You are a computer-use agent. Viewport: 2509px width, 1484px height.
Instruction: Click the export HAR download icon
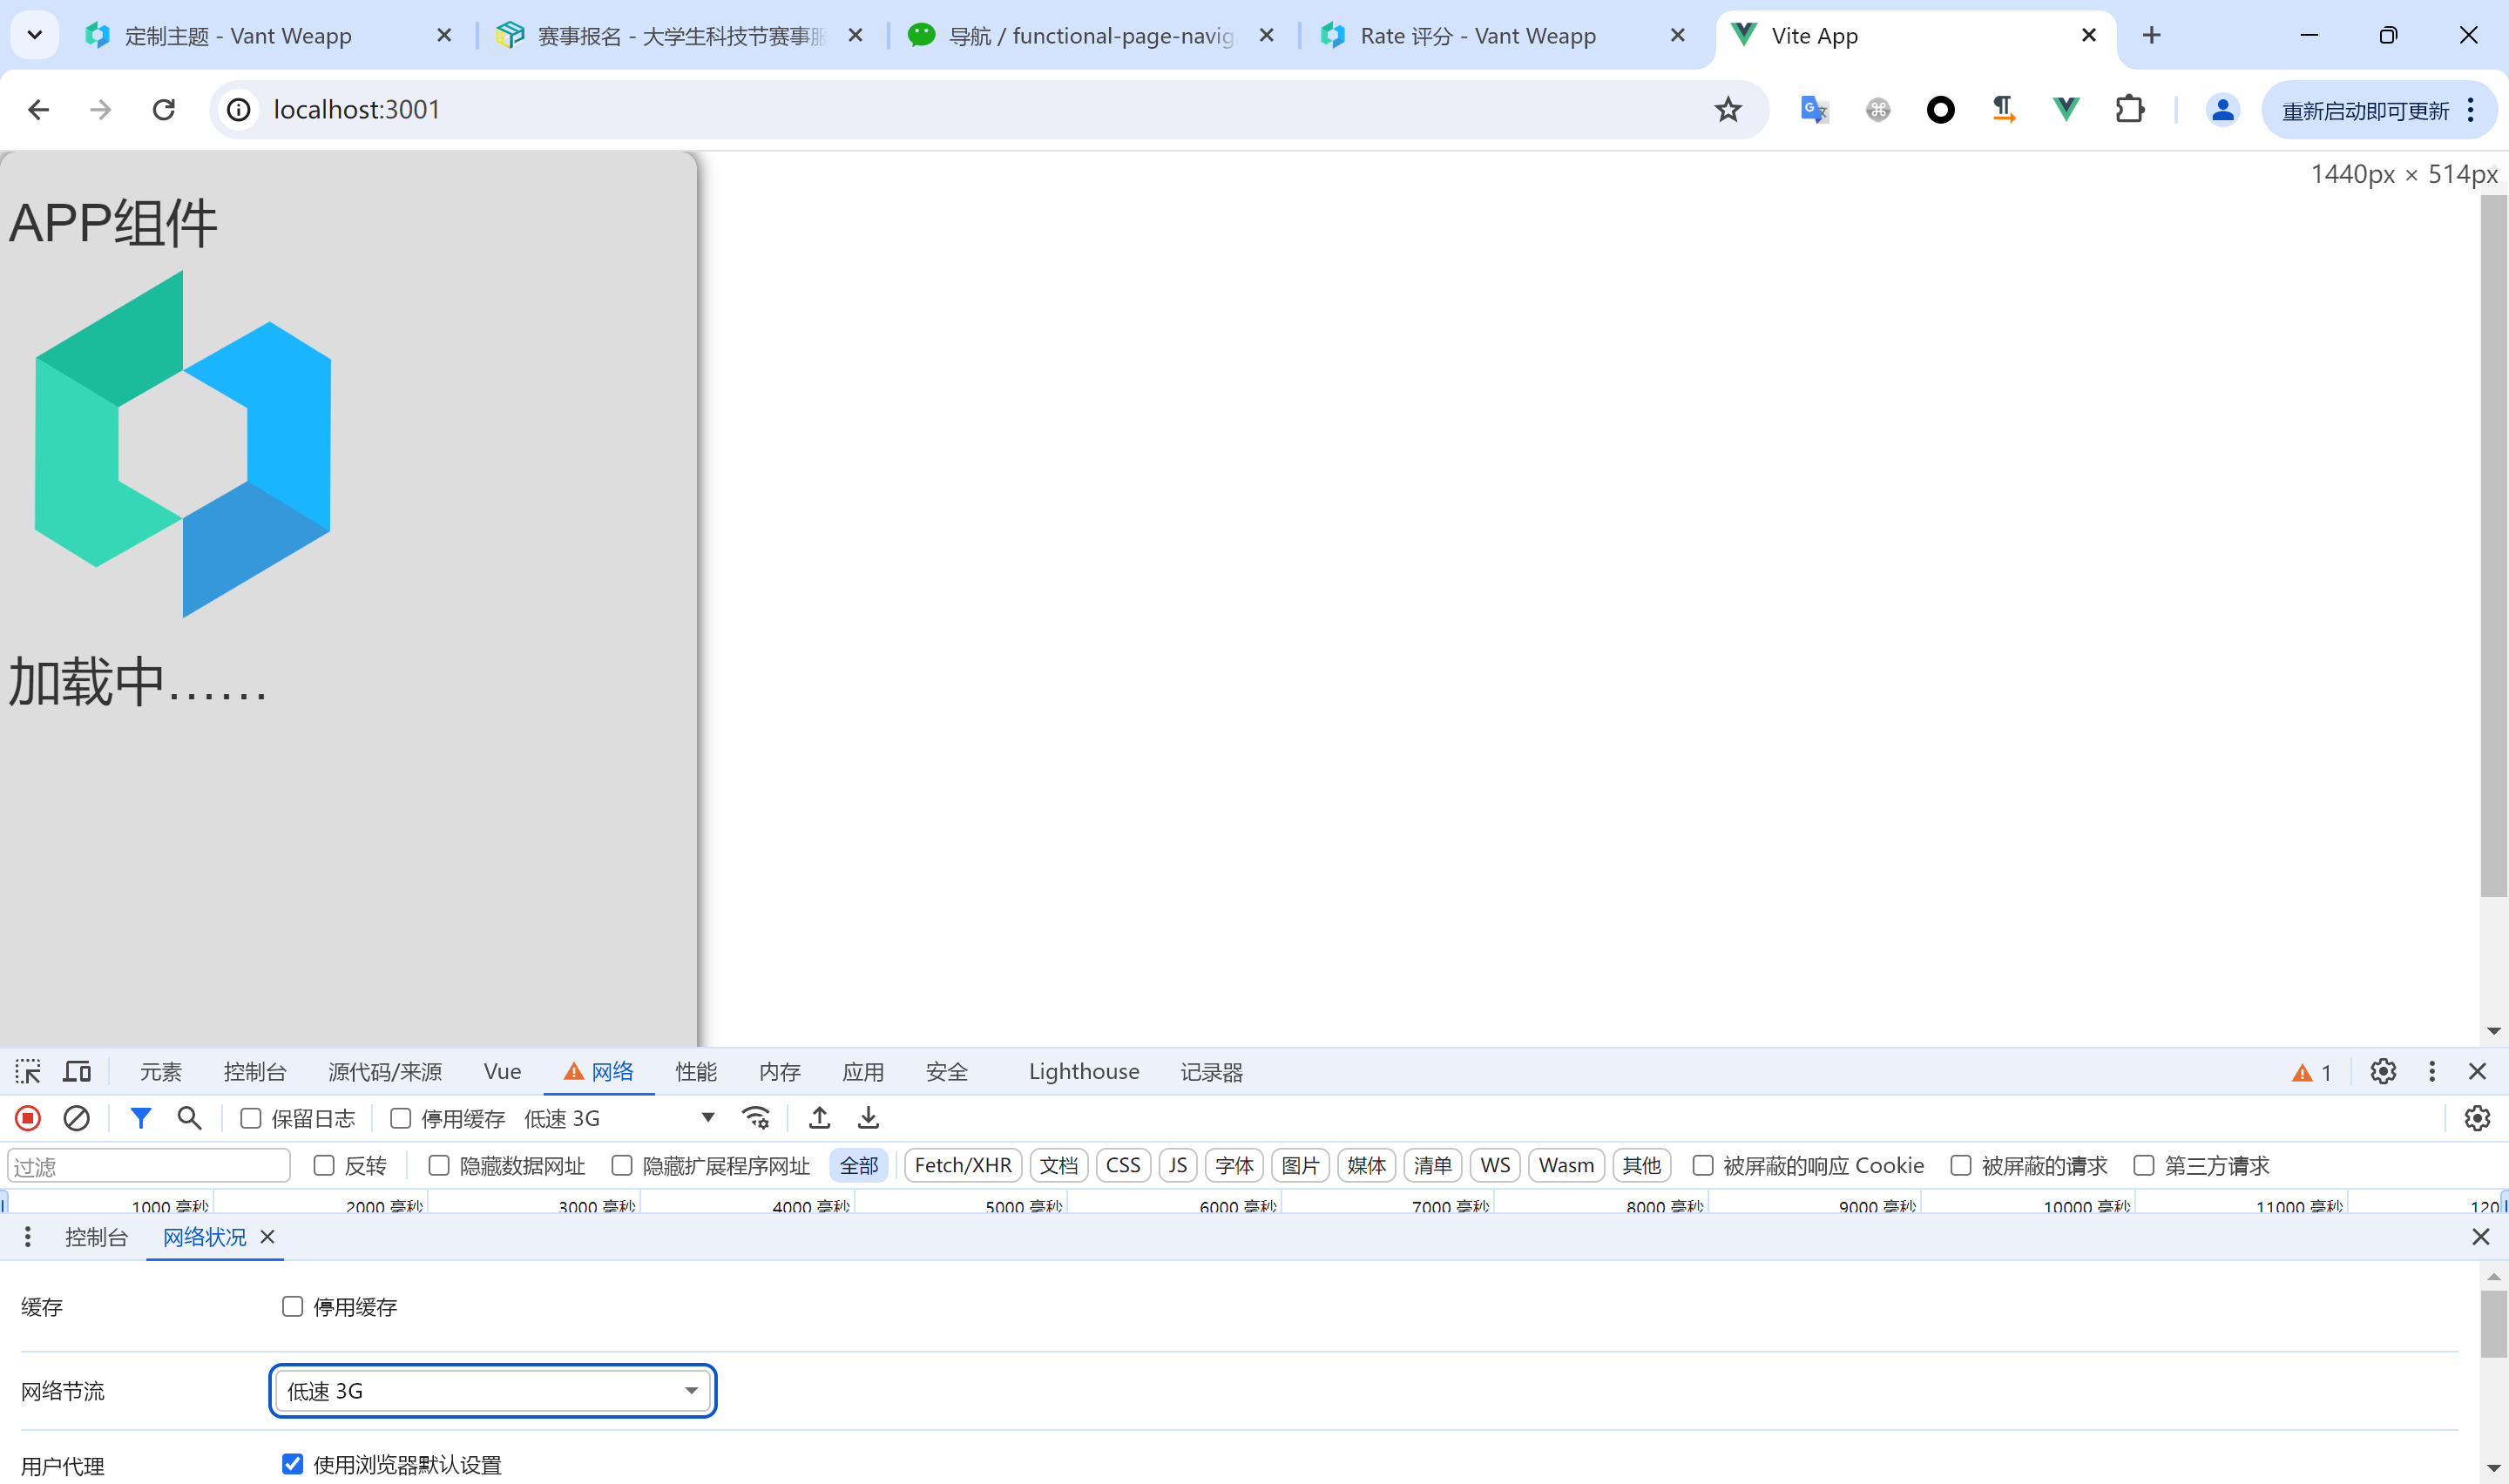pyautogui.click(x=868, y=1118)
